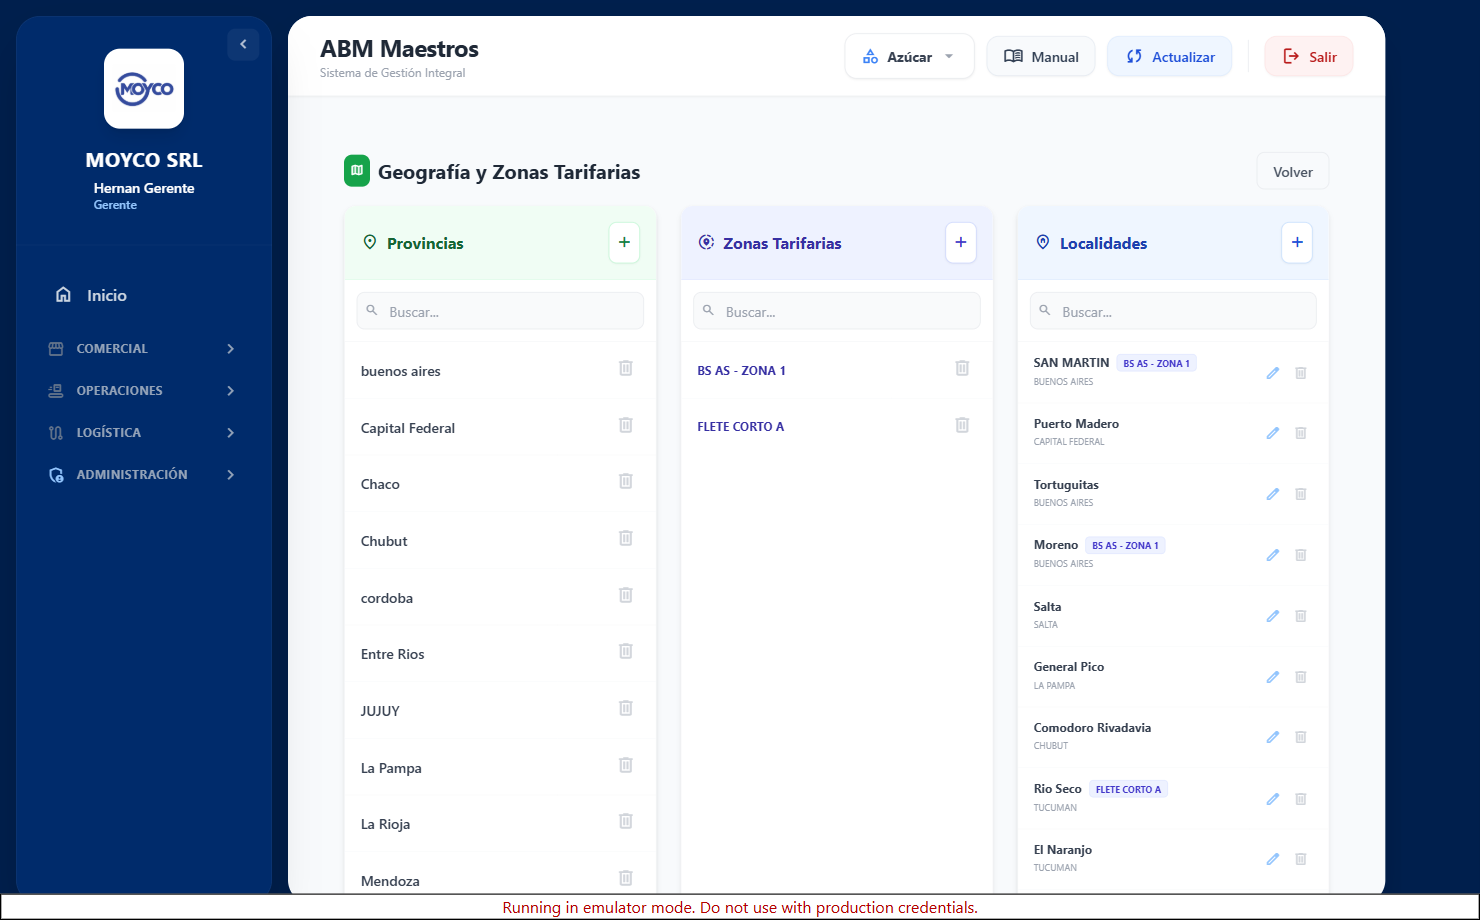This screenshot has width=1480, height=920.
Task: Click the BS AS - ZONA 1 tag on Moreno
Action: [1125, 545]
